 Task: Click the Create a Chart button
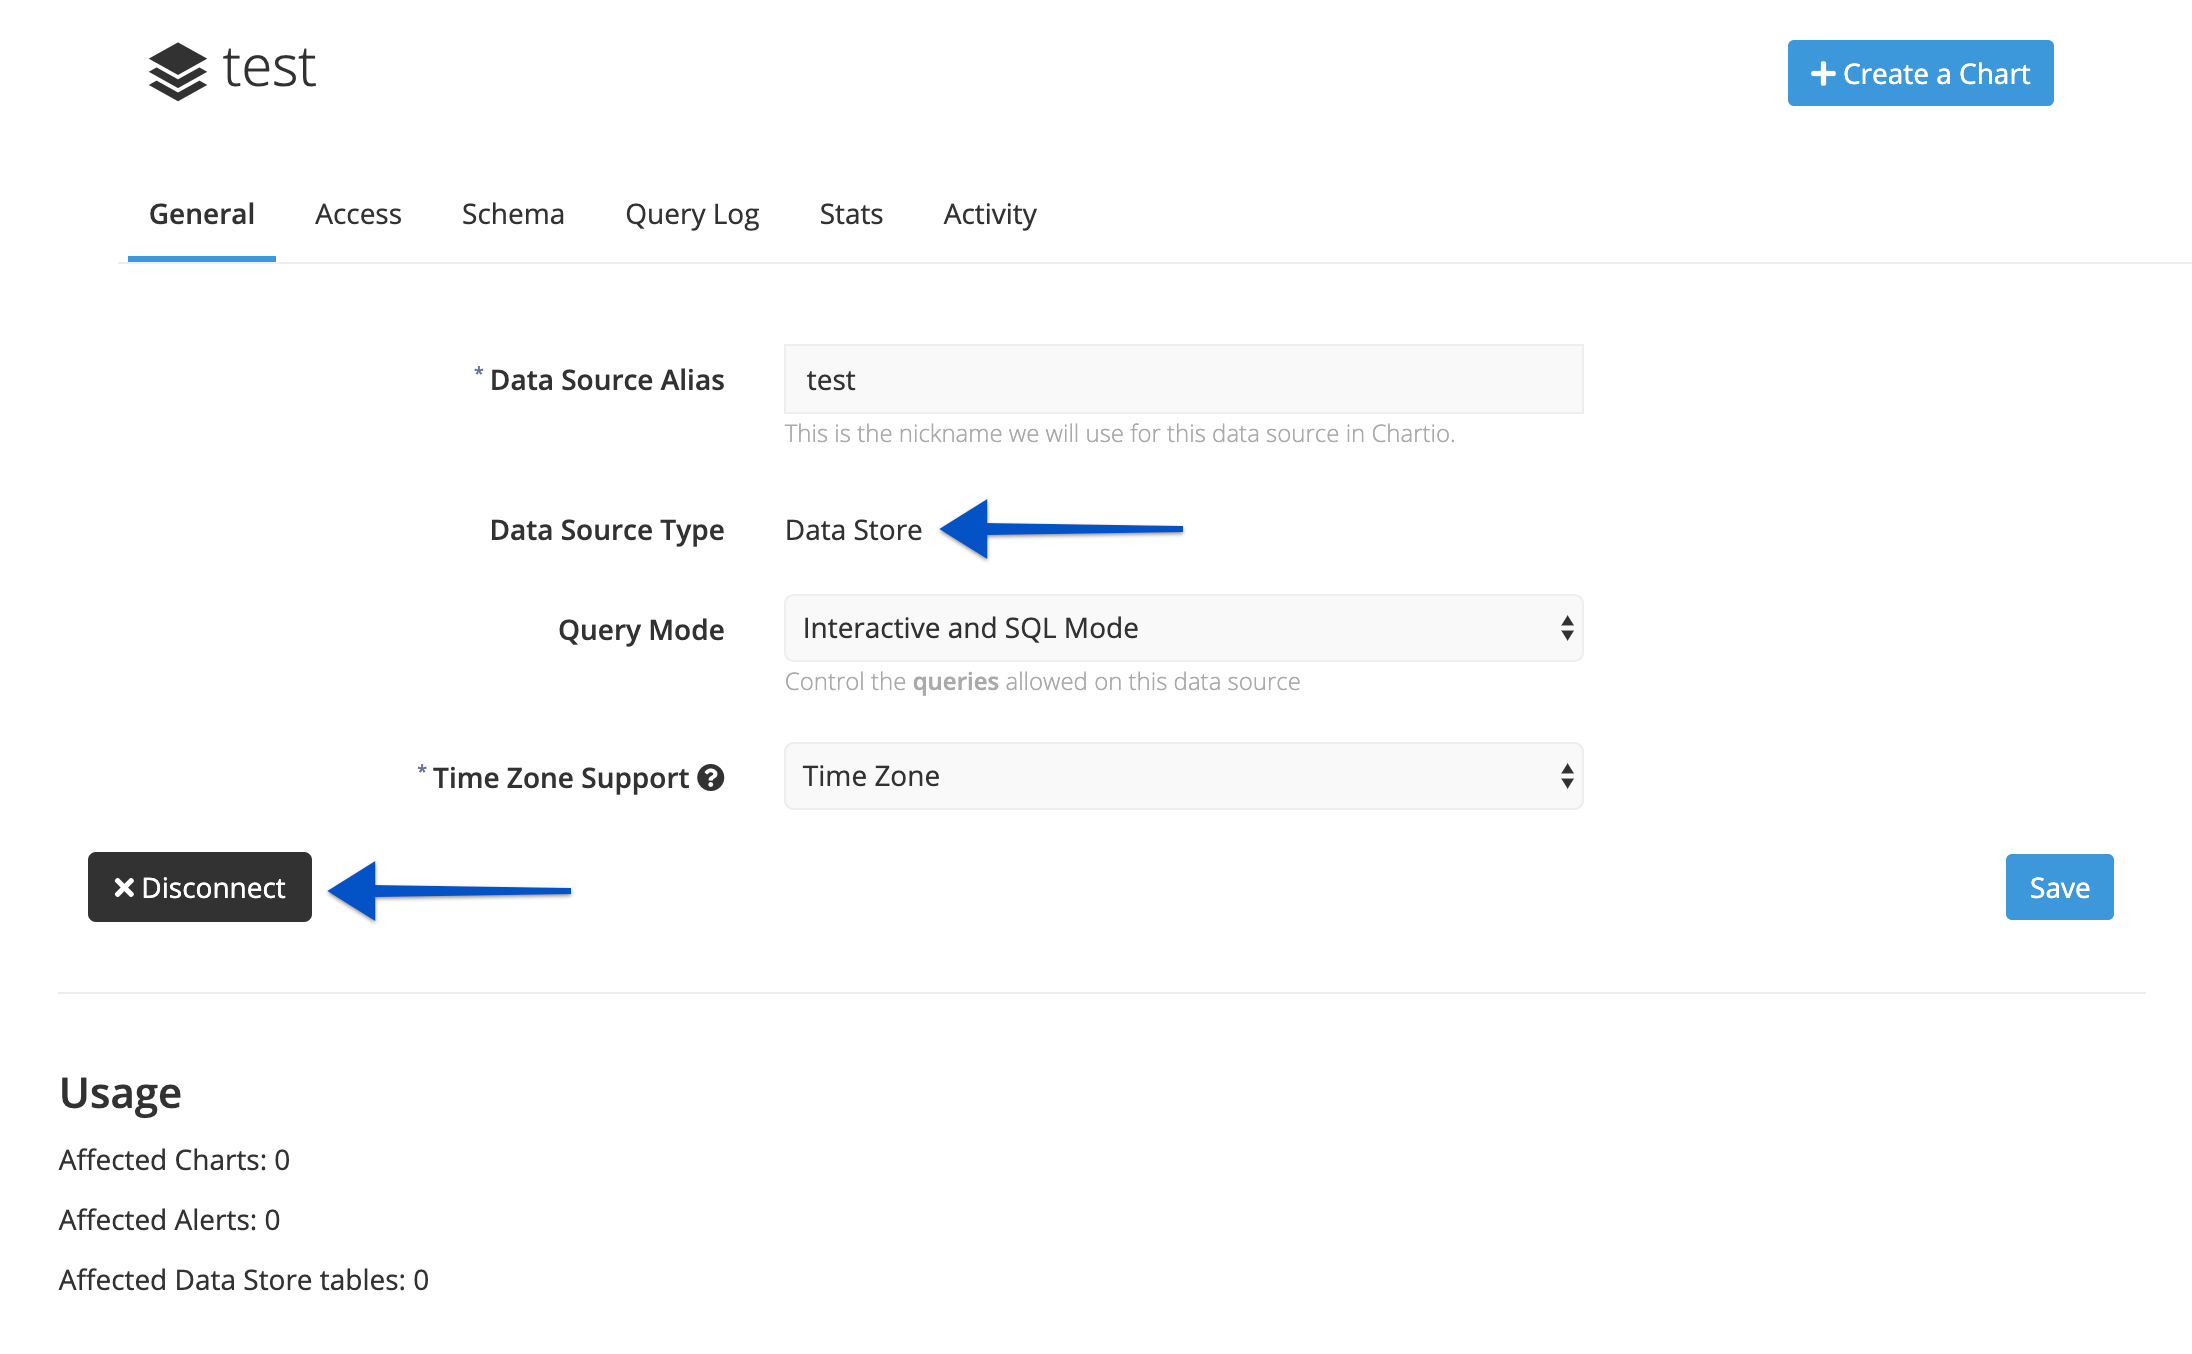1920,73
